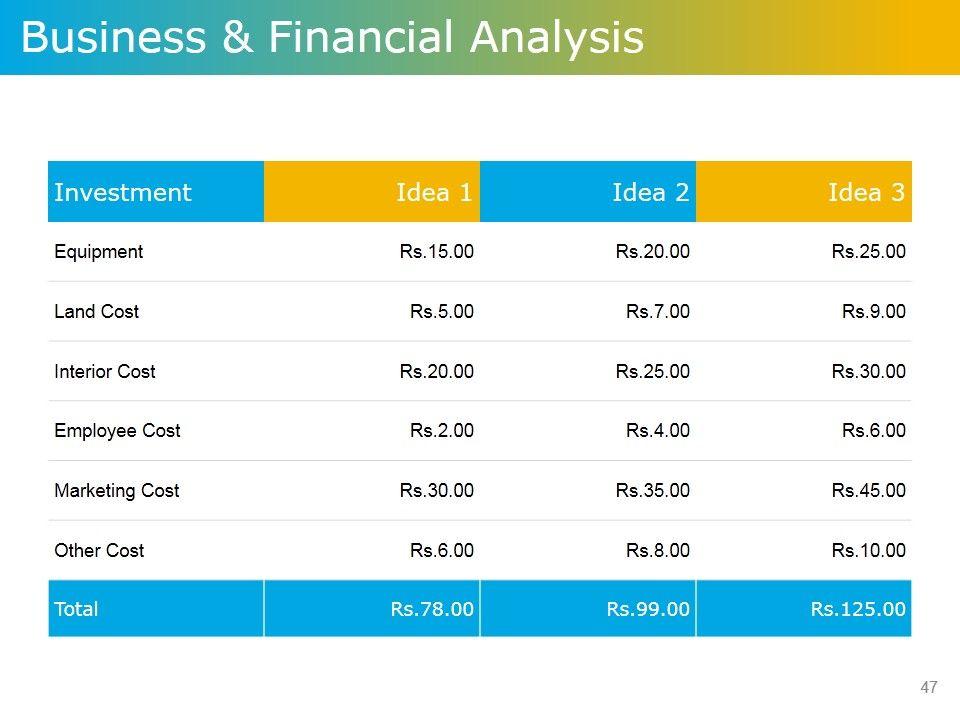Screen dimensions: 960x720
Task: Click the slide number 47
Action: coord(929,687)
